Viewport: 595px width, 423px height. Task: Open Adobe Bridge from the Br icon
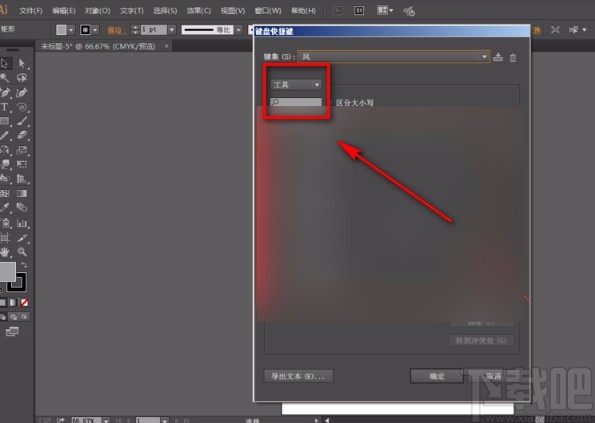click(x=337, y=11)
